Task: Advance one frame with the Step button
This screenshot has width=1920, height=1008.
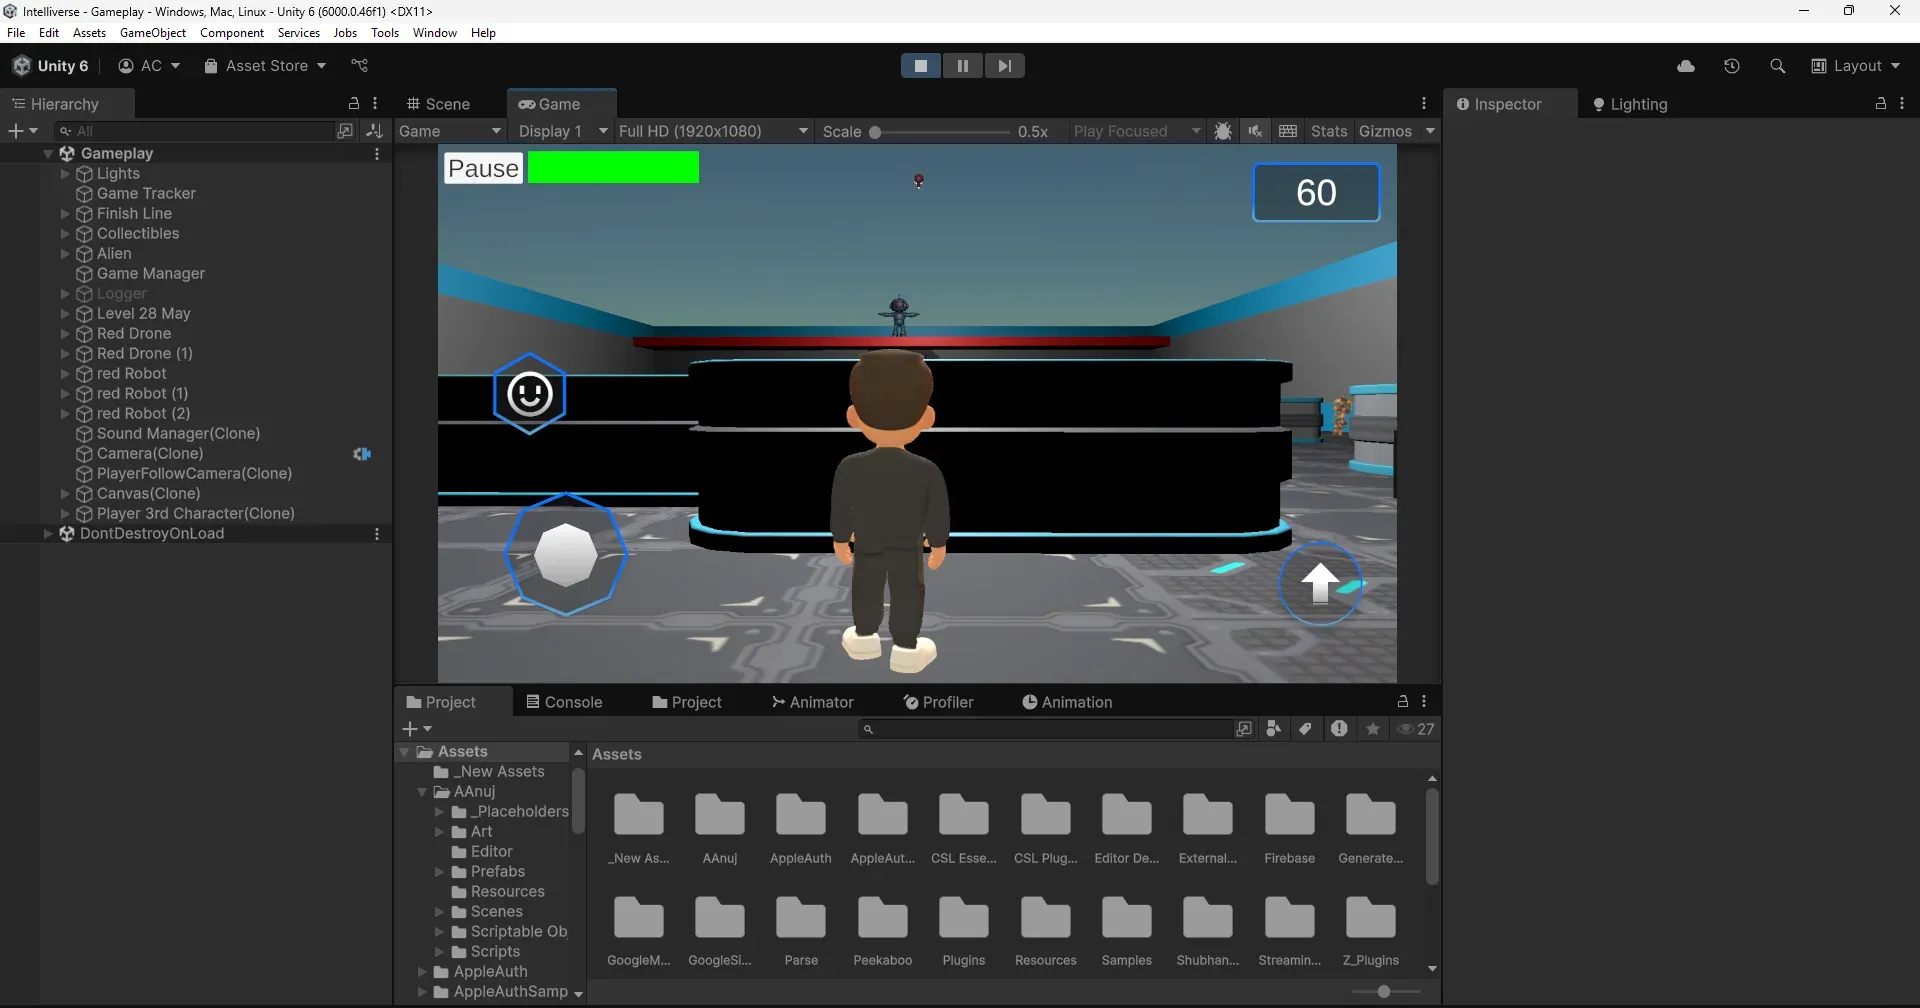Action: point(1005,66)
